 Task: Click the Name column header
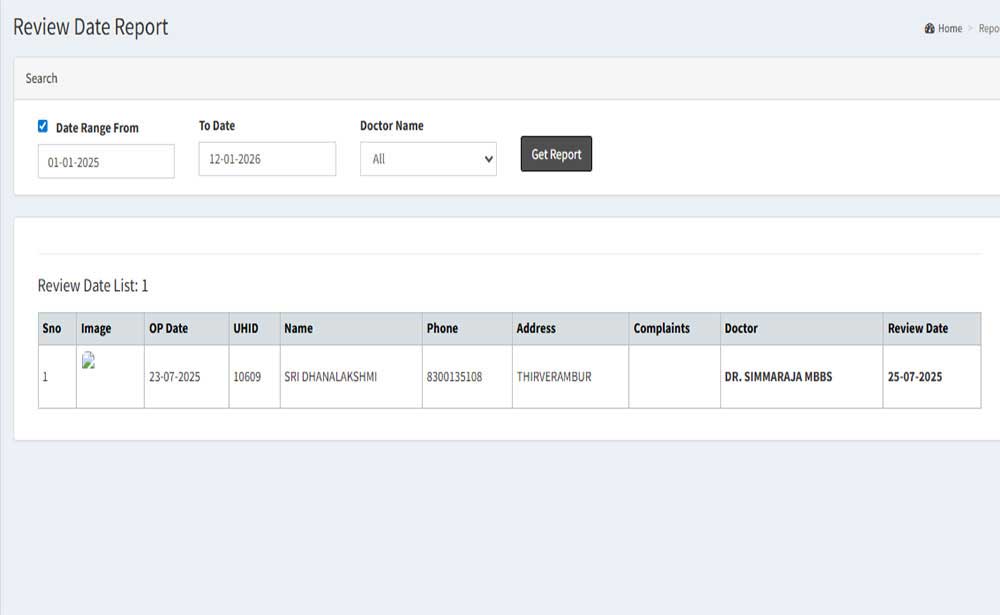(298, 328)
